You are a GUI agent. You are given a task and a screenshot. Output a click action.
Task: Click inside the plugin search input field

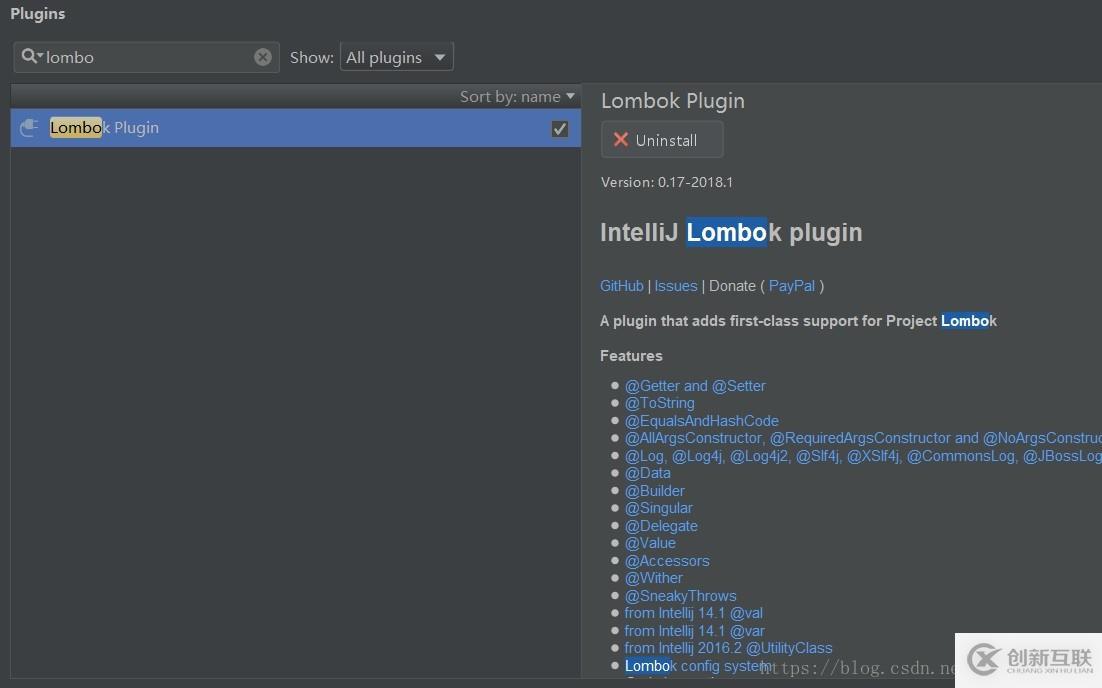coord(150,57)
